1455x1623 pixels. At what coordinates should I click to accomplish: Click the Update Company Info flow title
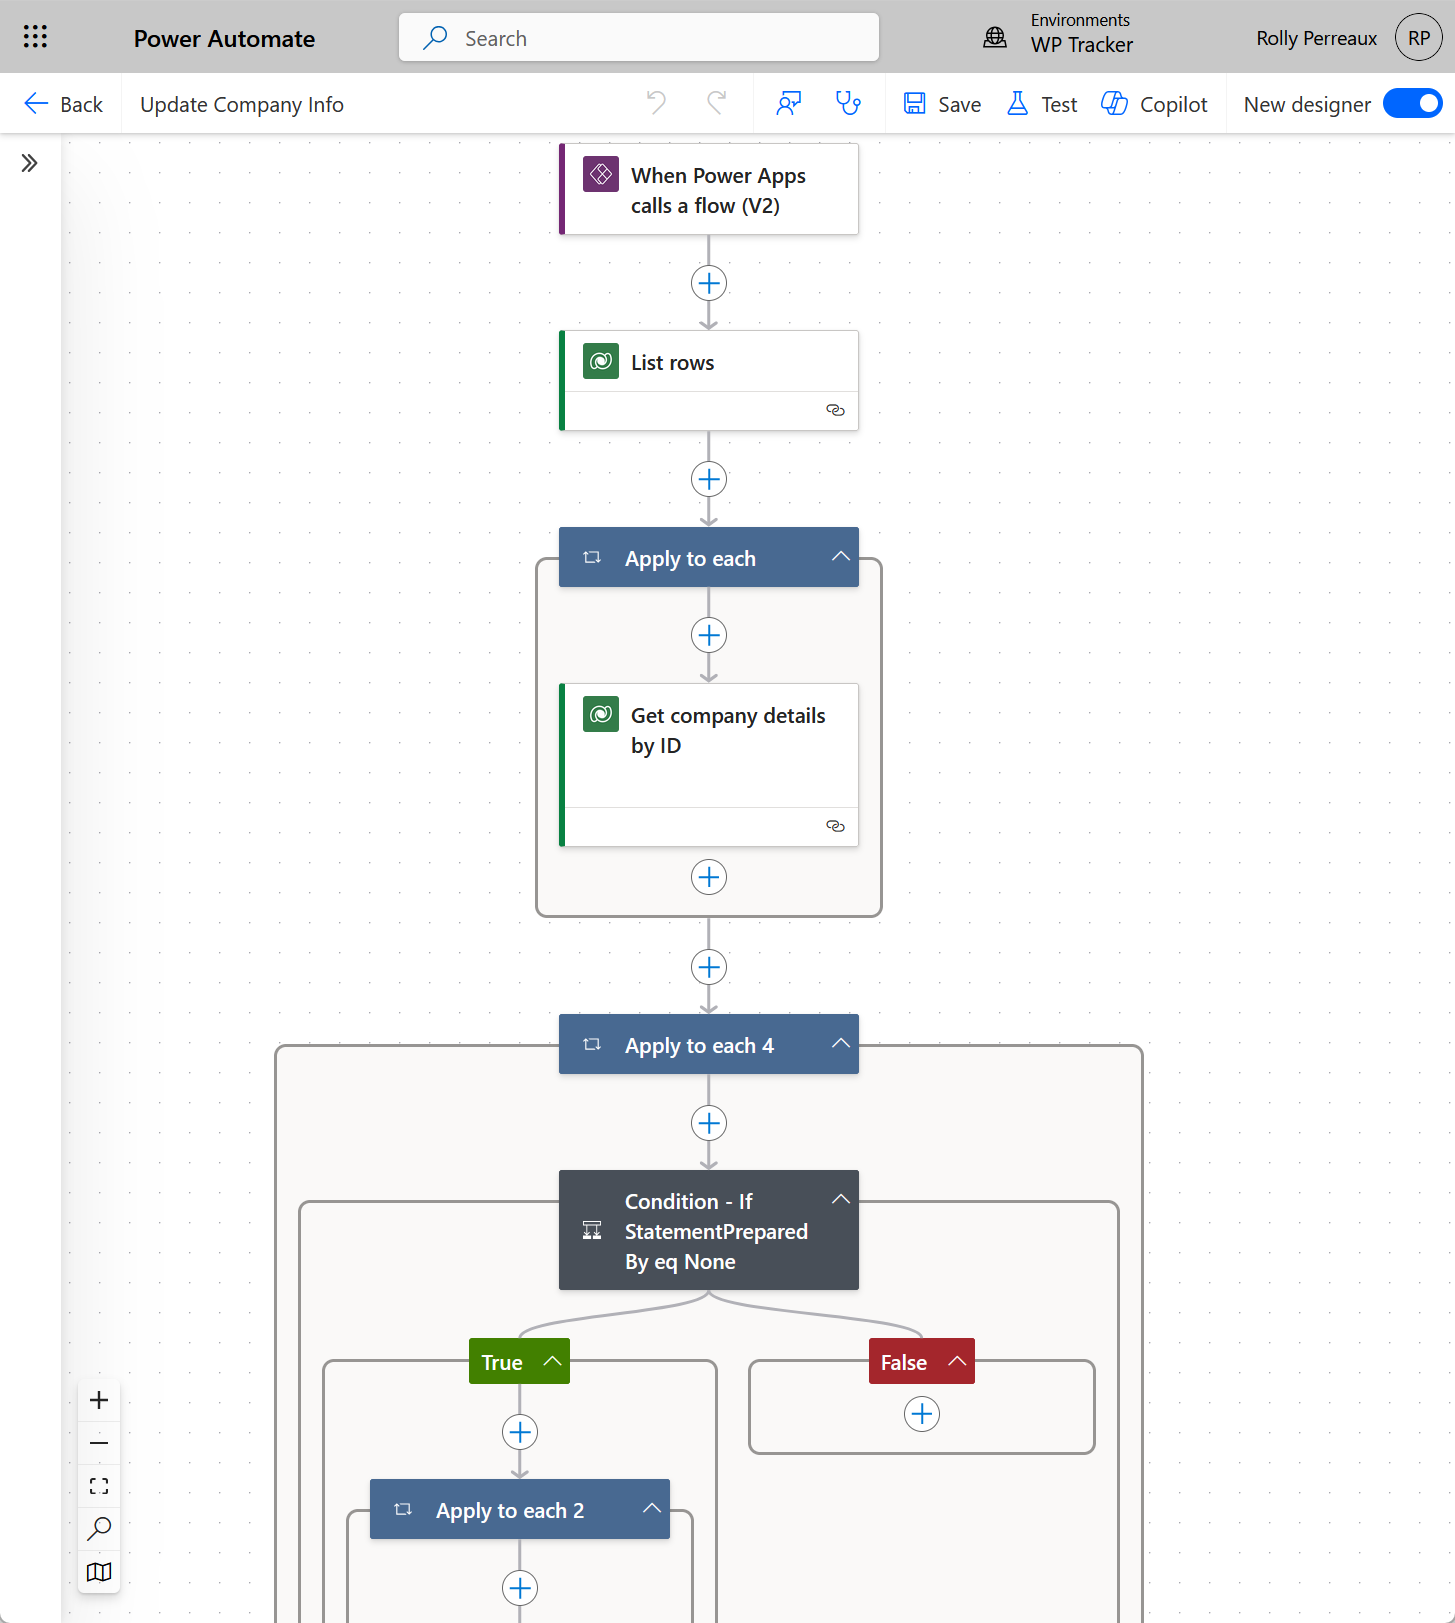pos(242,104)
